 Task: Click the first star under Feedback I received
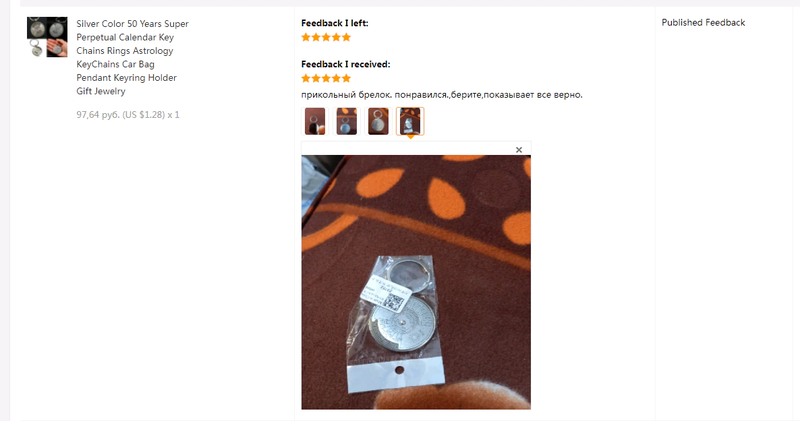(x=306, y=78)
